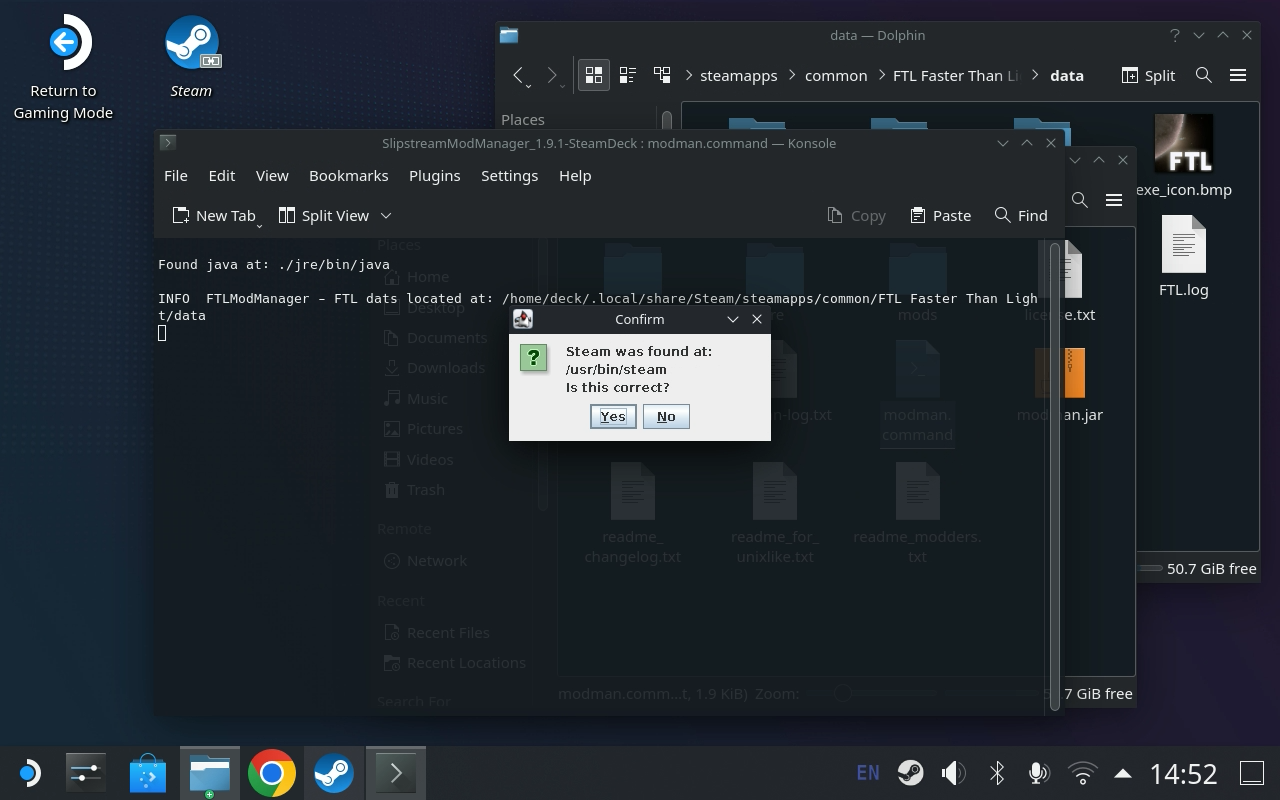The image size is (1280, 800).
Task: Click Konsole titlebar terminal icon
Action: tap(168, 143)
